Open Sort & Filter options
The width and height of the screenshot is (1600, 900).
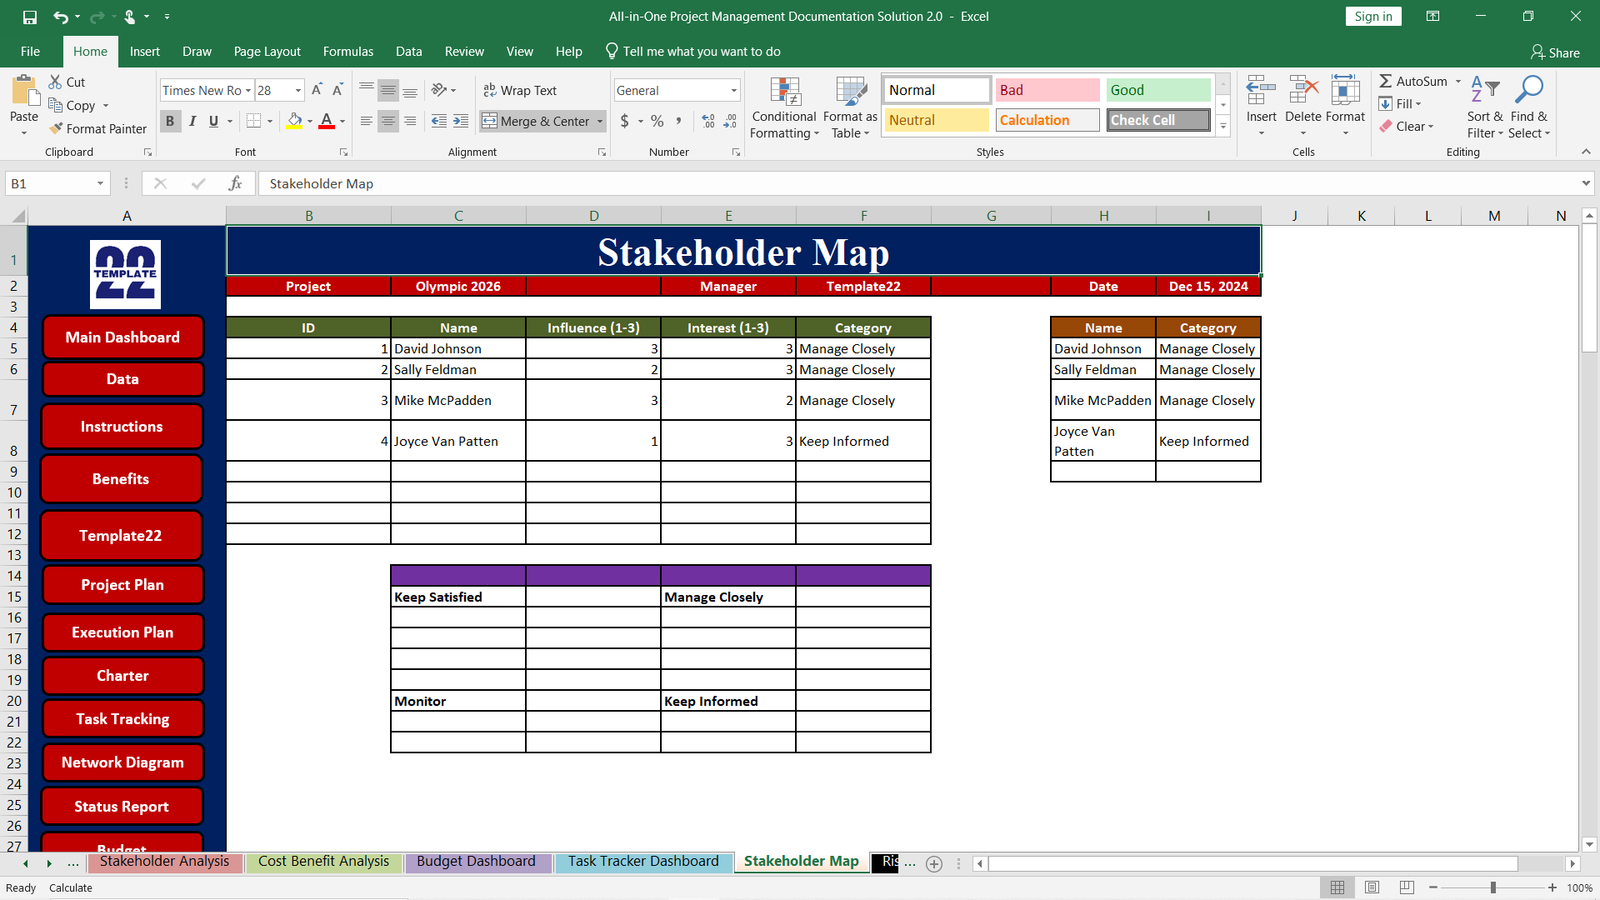coord(1485,107)
